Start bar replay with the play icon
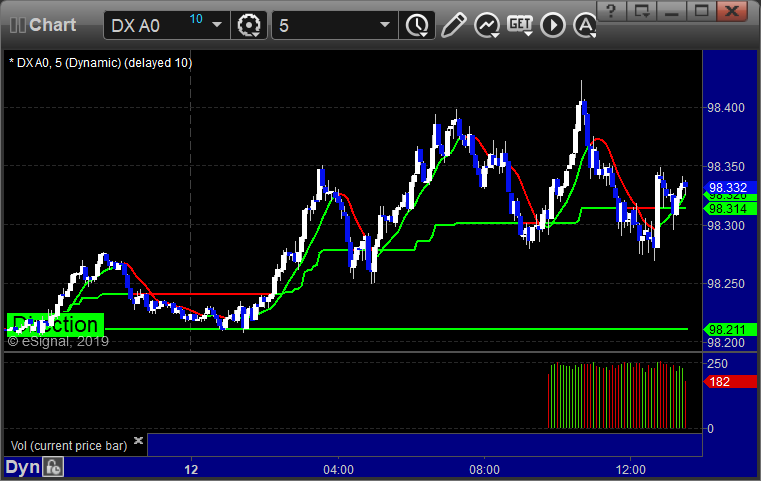This screenshot has height=481, width=761. [553, 25]
